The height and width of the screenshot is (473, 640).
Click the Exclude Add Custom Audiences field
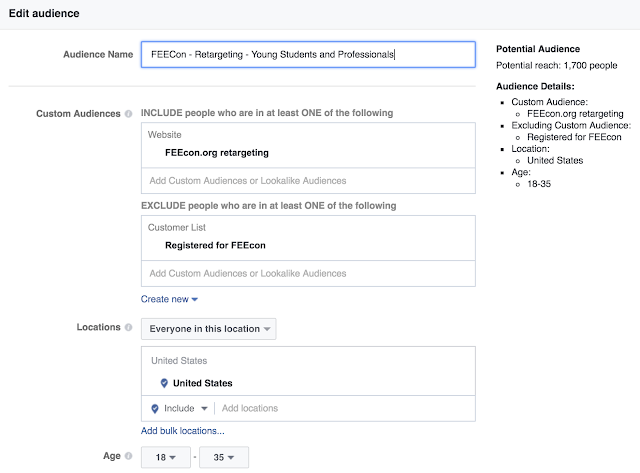pyautogui.click(x=308, y=273)
